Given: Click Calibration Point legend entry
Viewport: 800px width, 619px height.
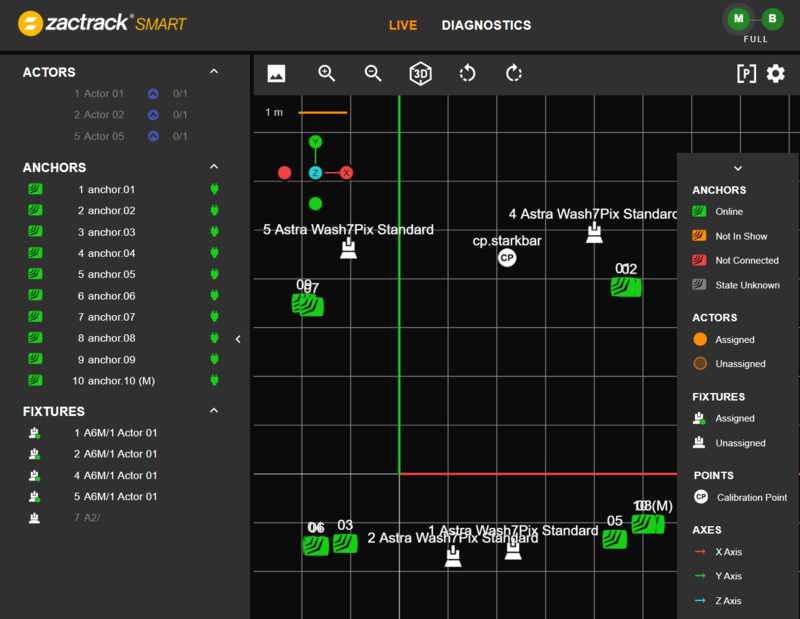Looking at the screenshot, I should 740,497.
